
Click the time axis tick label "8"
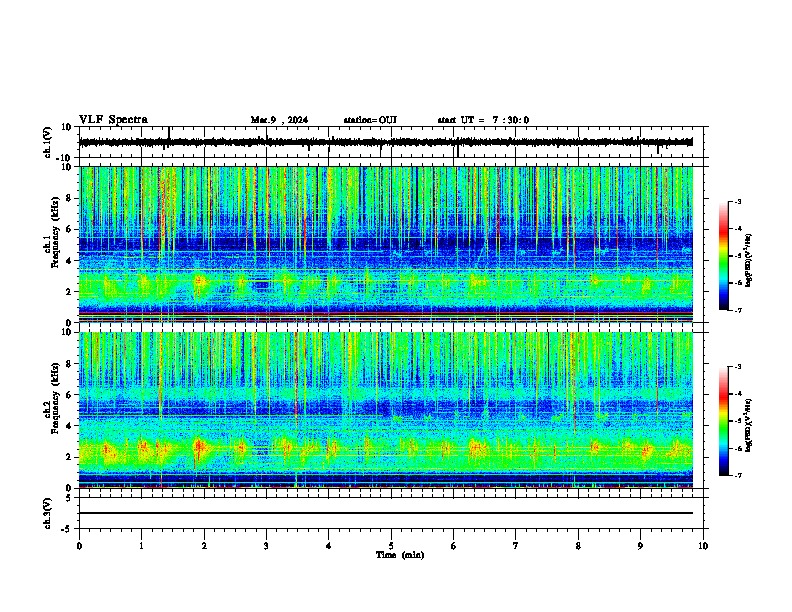point(578,546)
